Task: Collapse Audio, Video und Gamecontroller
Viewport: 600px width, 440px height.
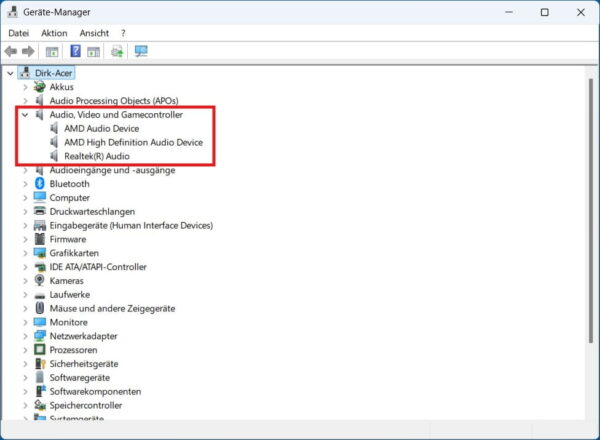Action: (x=25, y=115)
